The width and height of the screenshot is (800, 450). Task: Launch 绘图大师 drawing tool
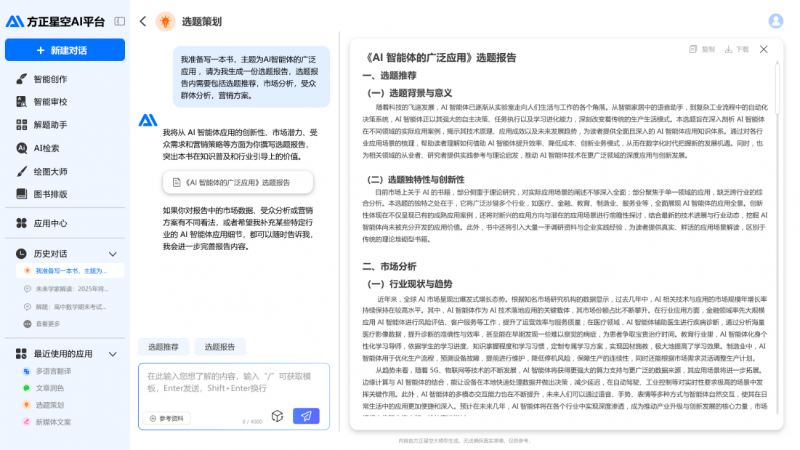point(50,171)
